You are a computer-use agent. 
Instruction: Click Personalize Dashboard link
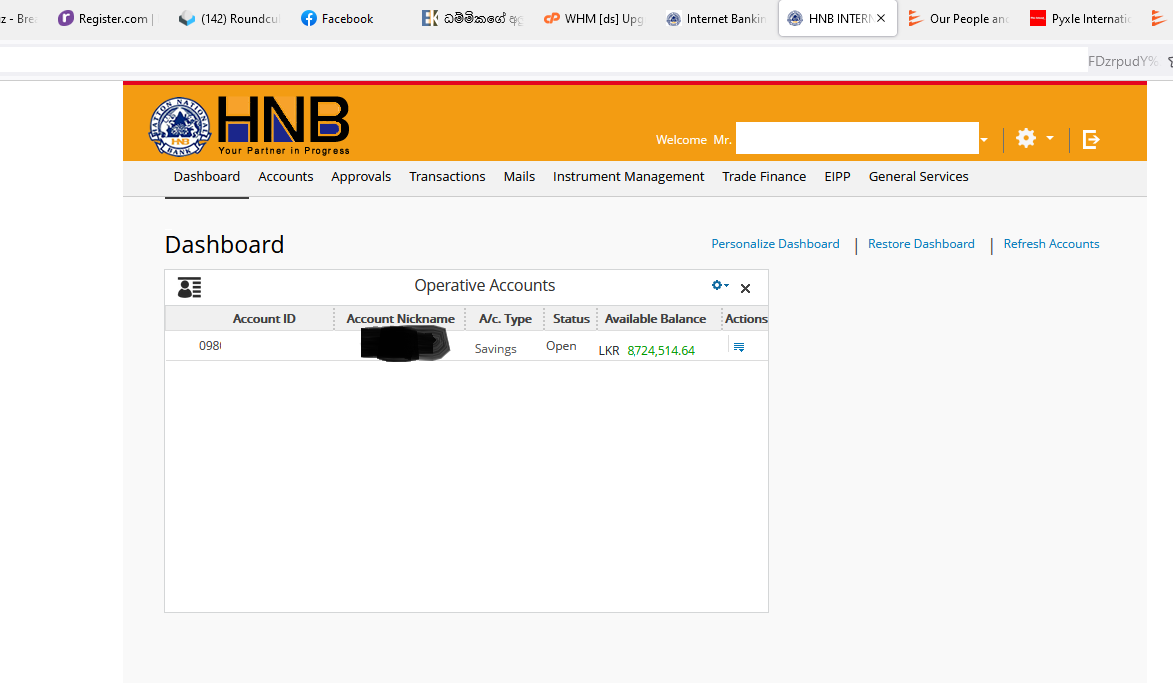775,244
